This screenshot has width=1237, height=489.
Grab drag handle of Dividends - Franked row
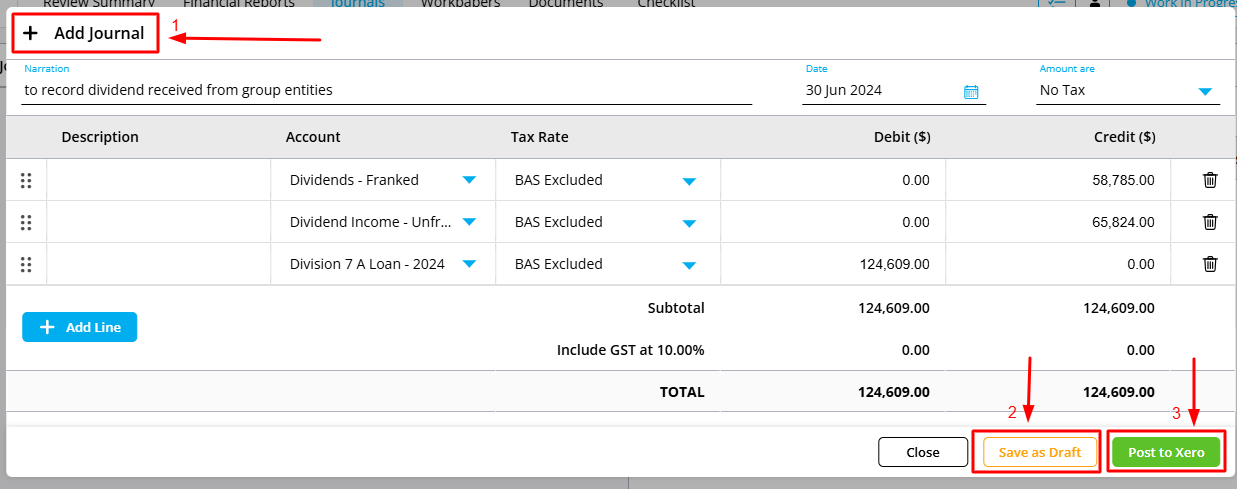point(26,180)
